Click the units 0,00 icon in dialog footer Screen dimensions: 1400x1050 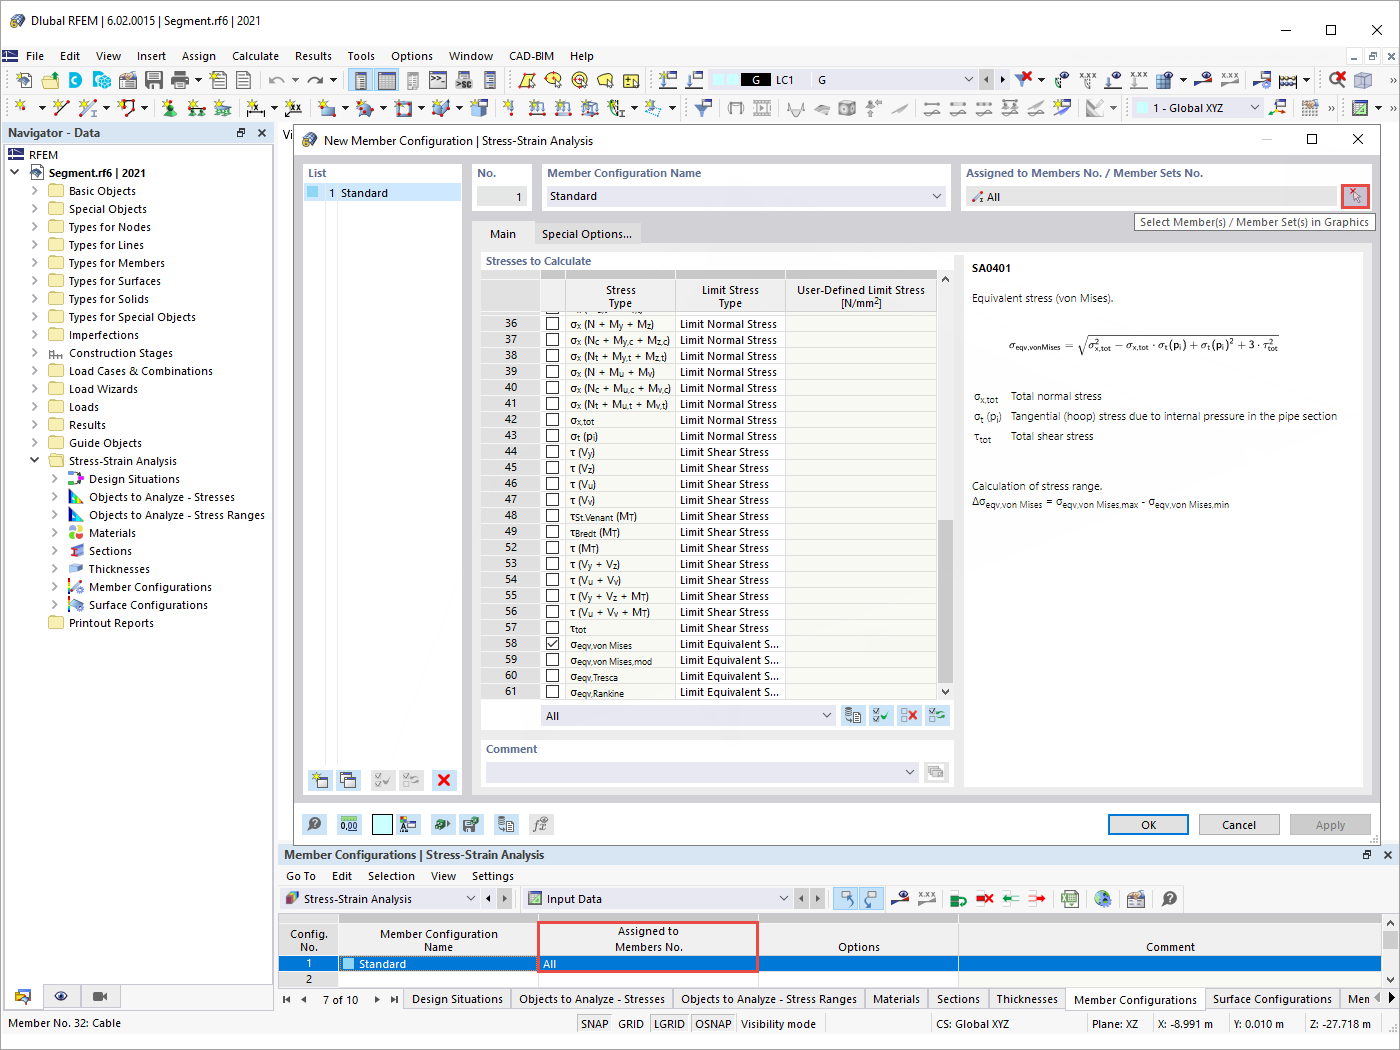click(x=348, y=824)
